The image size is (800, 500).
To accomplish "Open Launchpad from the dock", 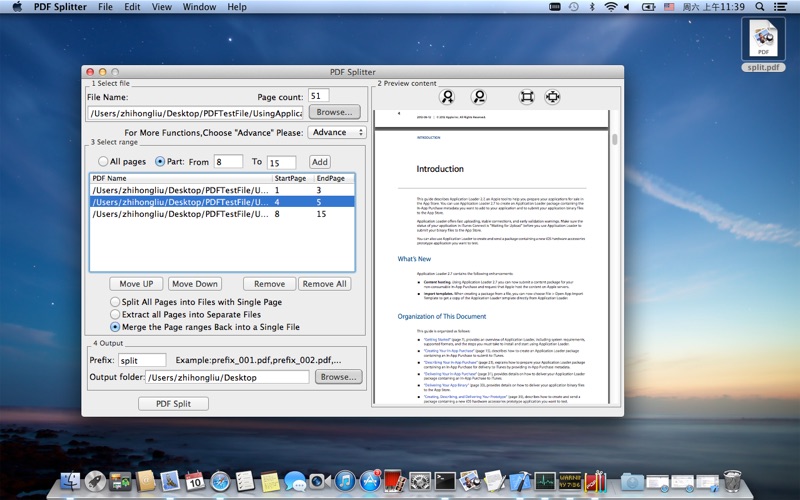I will [95, 481].
